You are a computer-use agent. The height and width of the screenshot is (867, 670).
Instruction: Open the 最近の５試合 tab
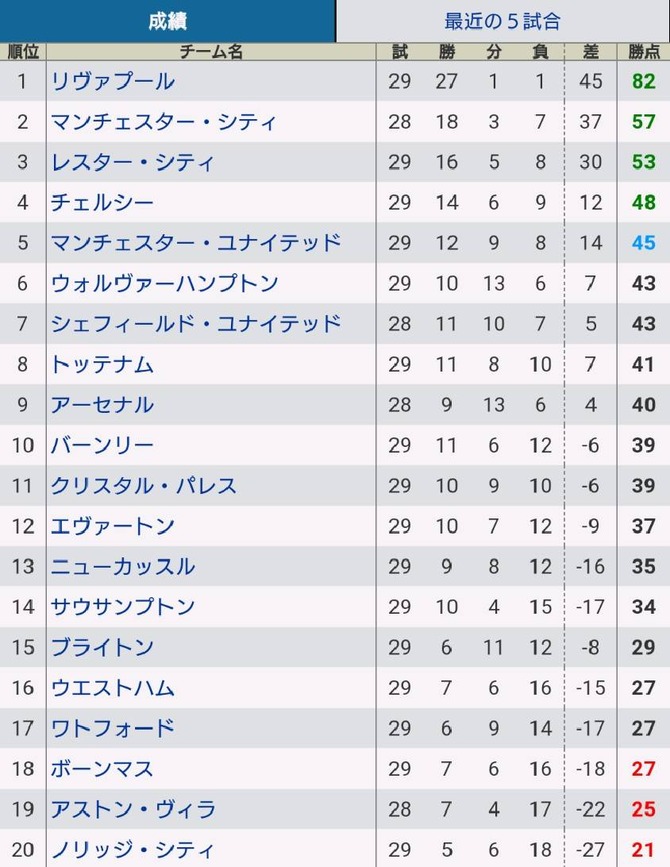[502, 21]
